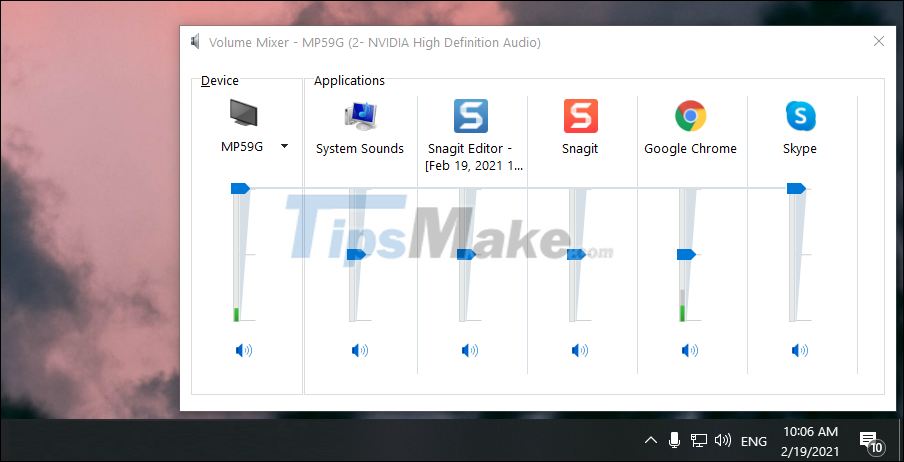This screenshot has width=904, height=462.
Task: Show hidden tray icons in taskbar
Action: tap(650, 441)
